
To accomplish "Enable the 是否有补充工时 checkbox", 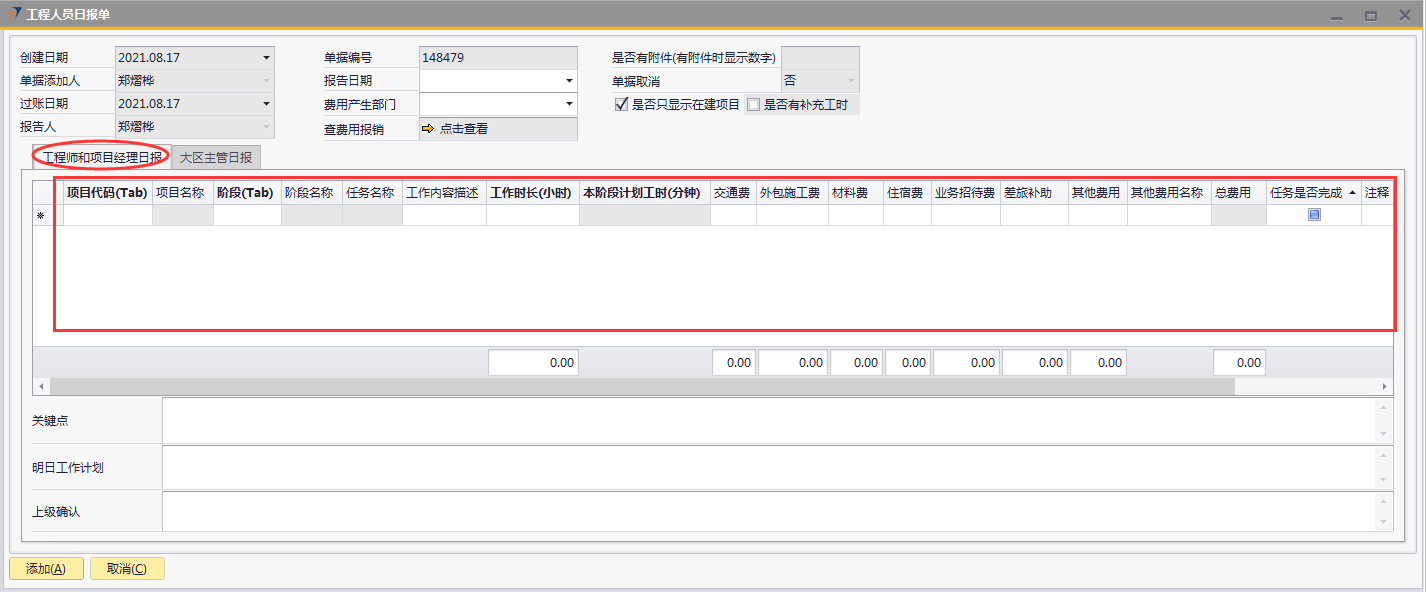I will coord(753,104).
